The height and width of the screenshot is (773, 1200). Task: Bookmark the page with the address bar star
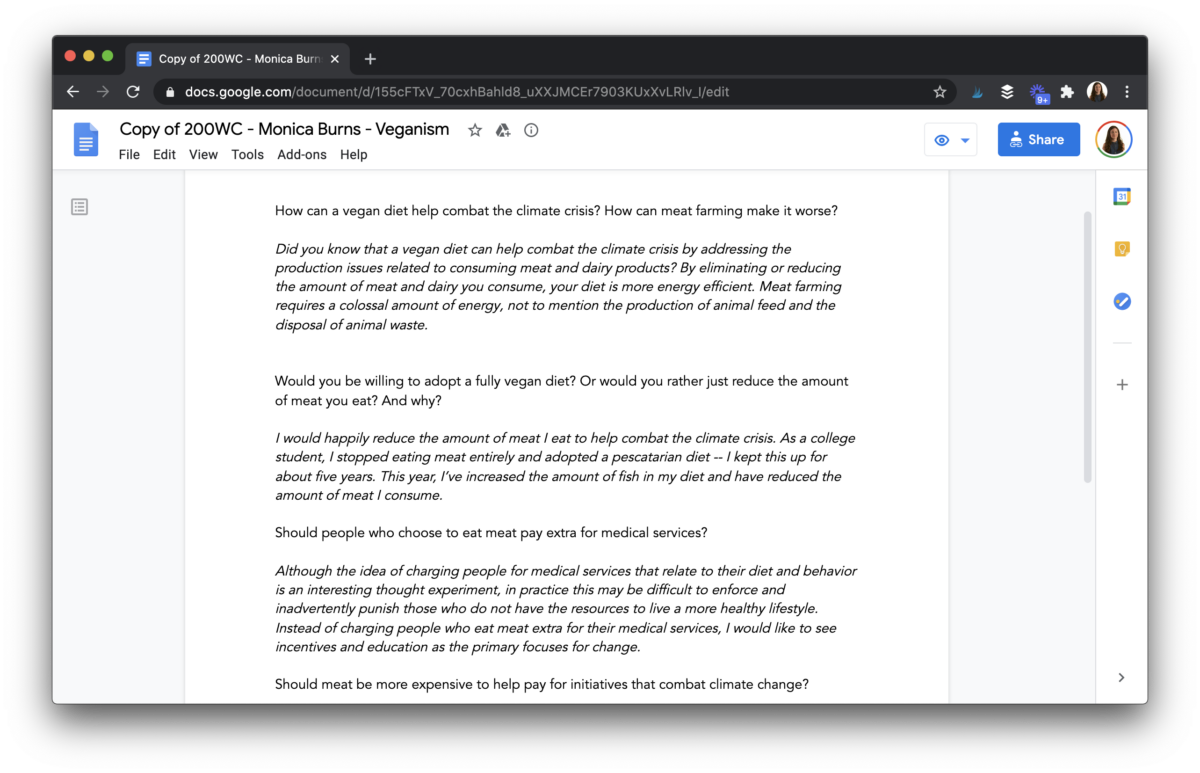(x=939, y=91)
